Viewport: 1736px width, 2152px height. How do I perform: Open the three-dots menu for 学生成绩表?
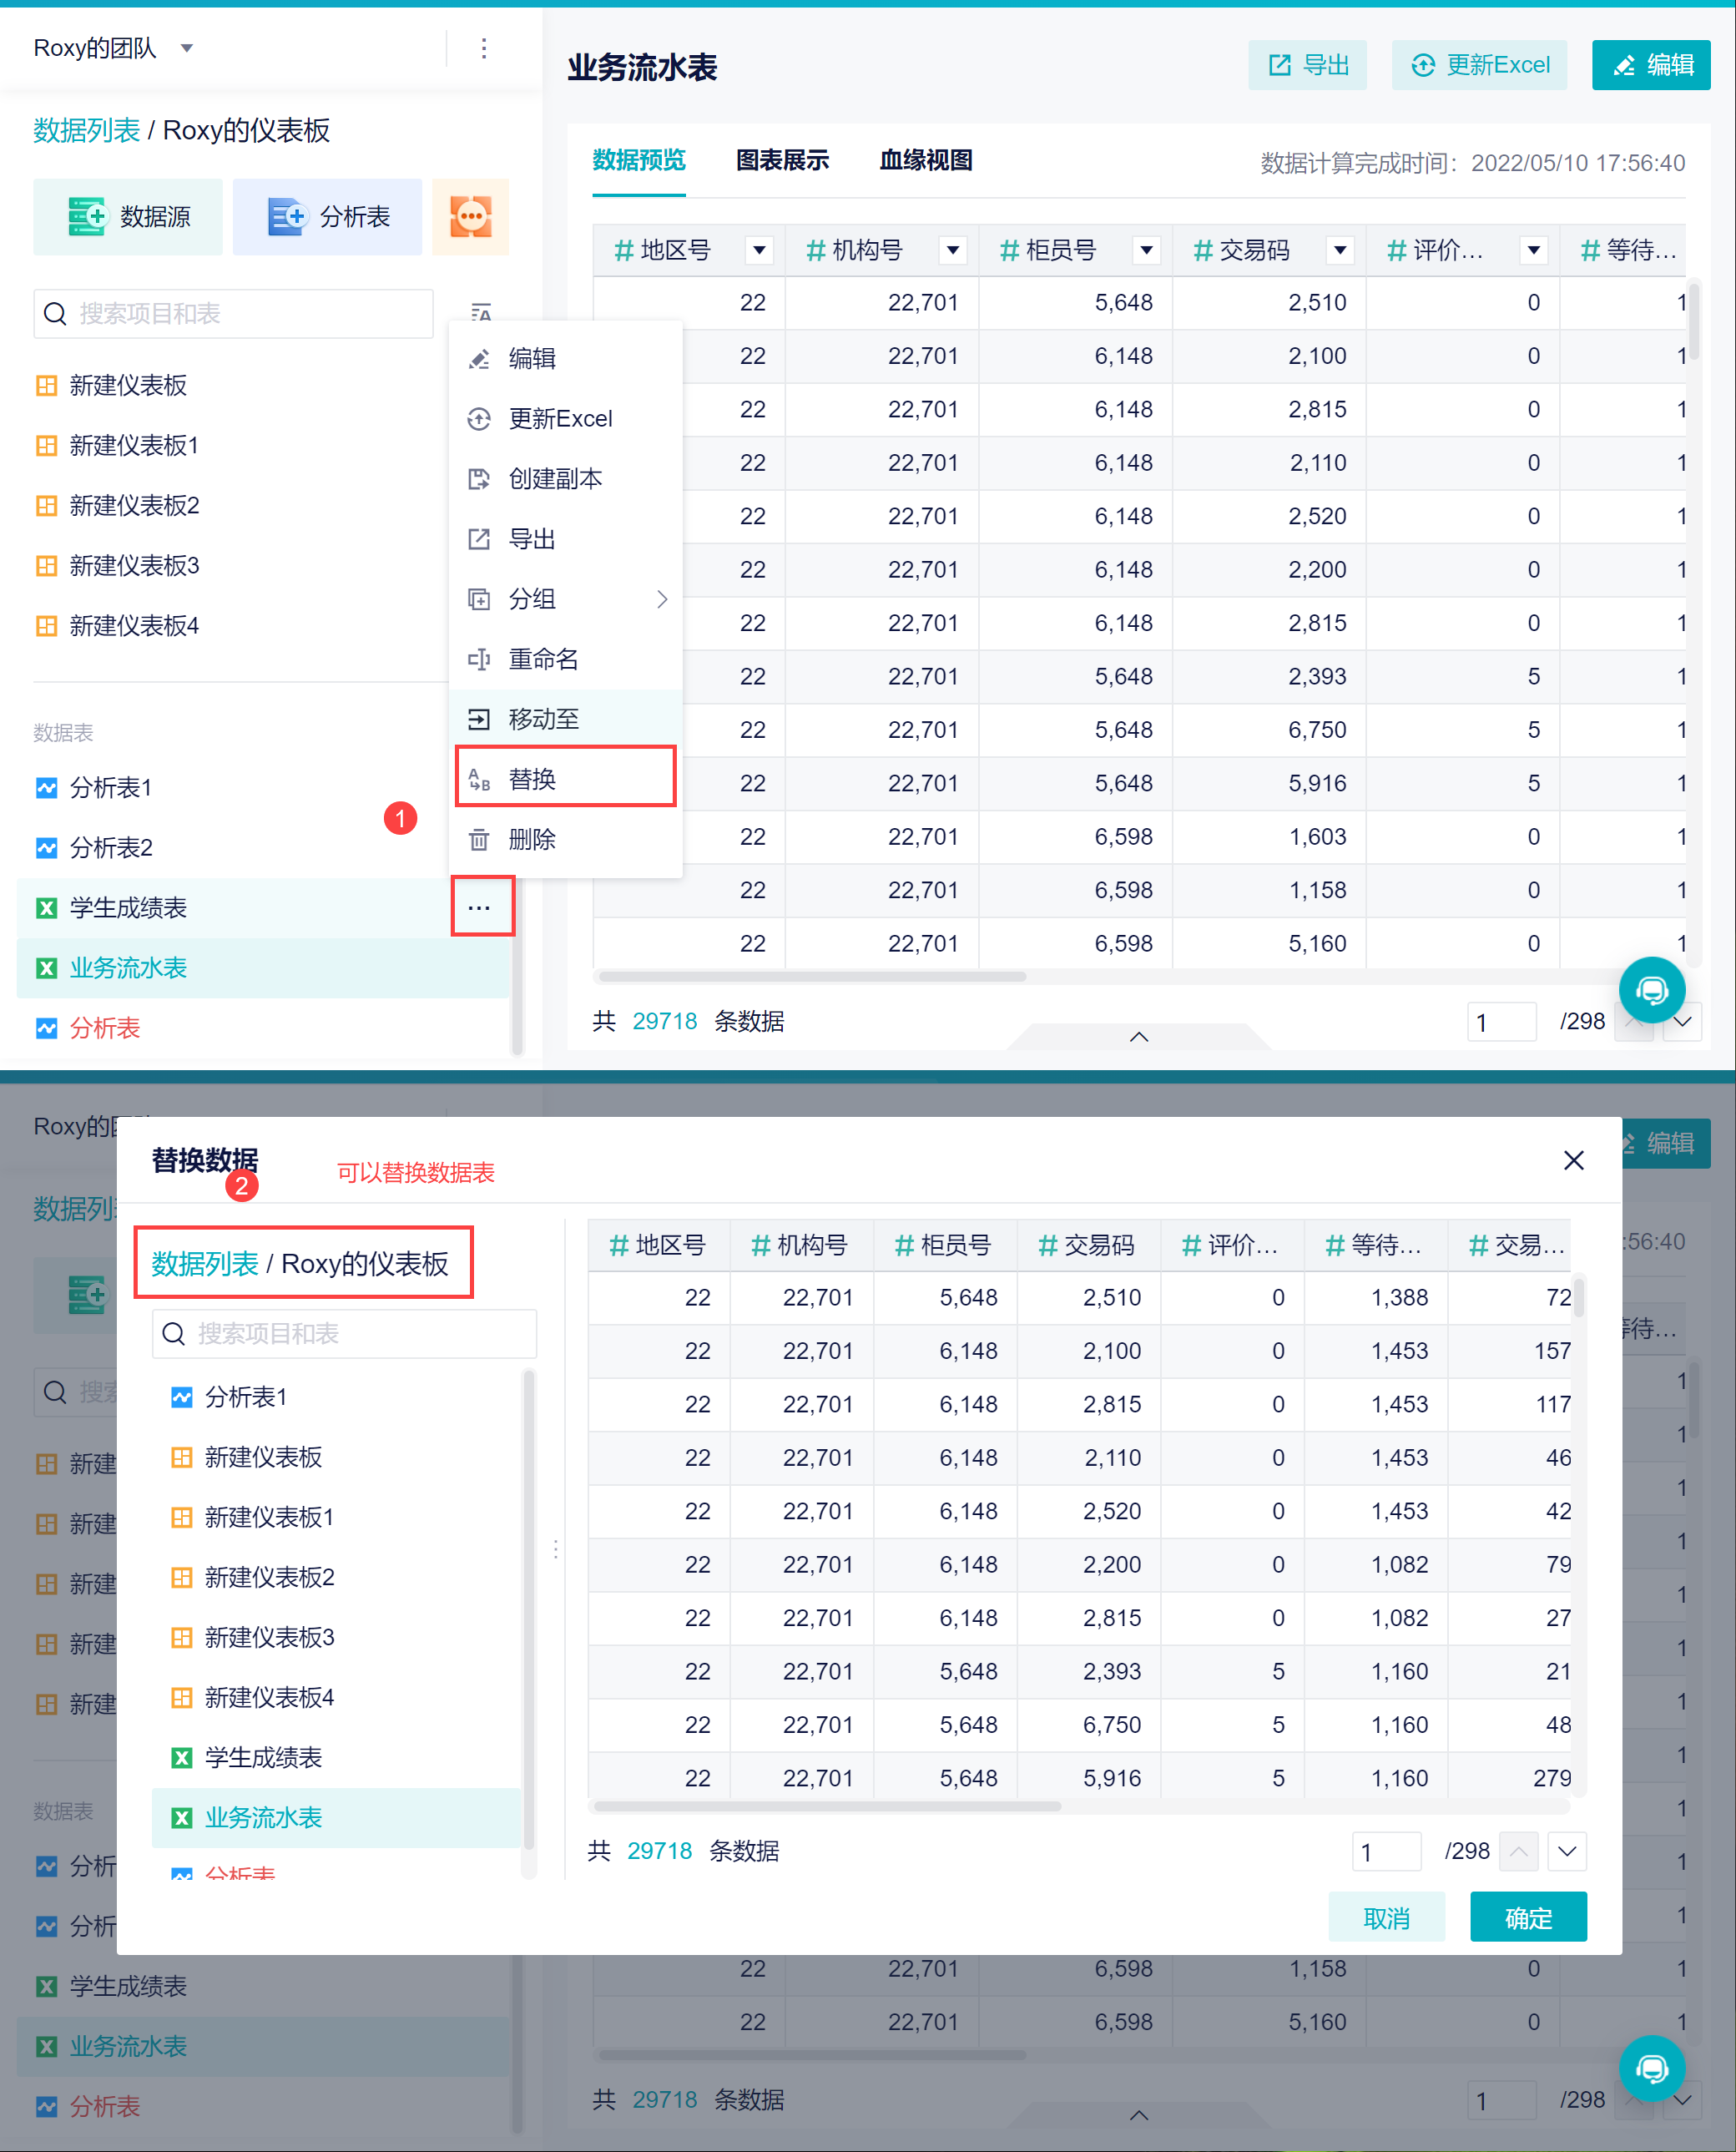(x=480, y=907)
